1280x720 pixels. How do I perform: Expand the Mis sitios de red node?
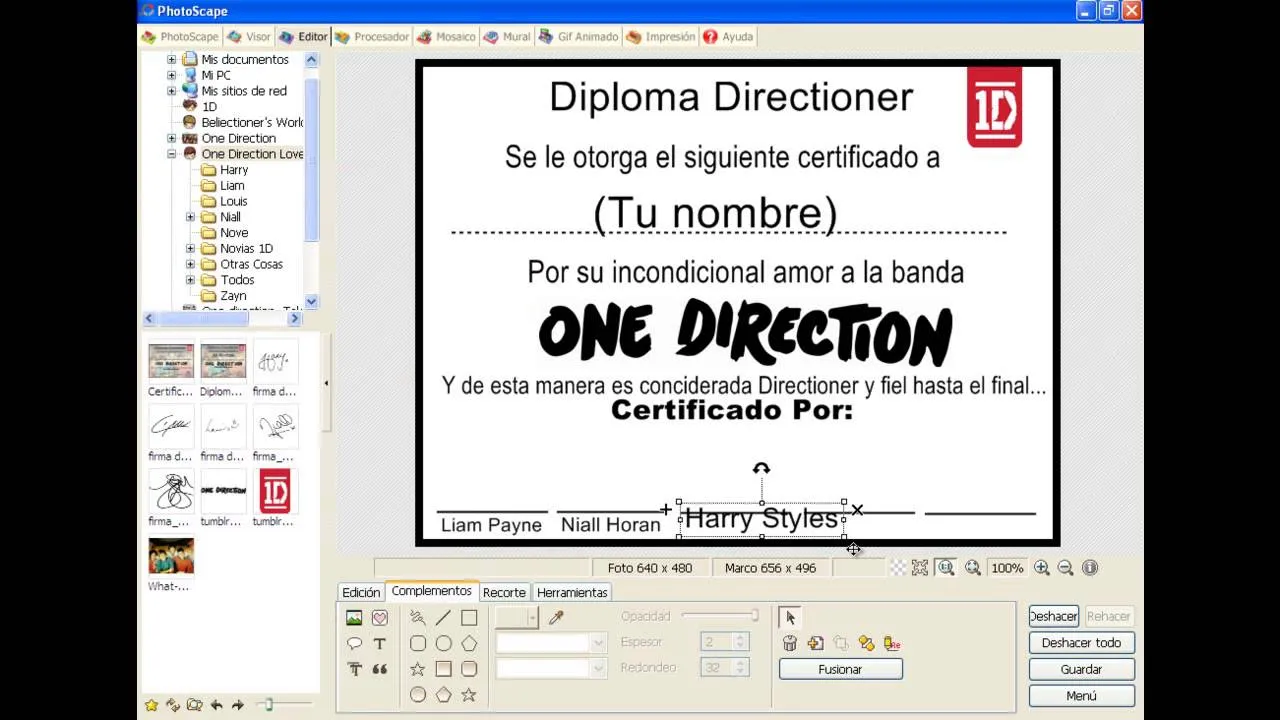click(171, 91)
